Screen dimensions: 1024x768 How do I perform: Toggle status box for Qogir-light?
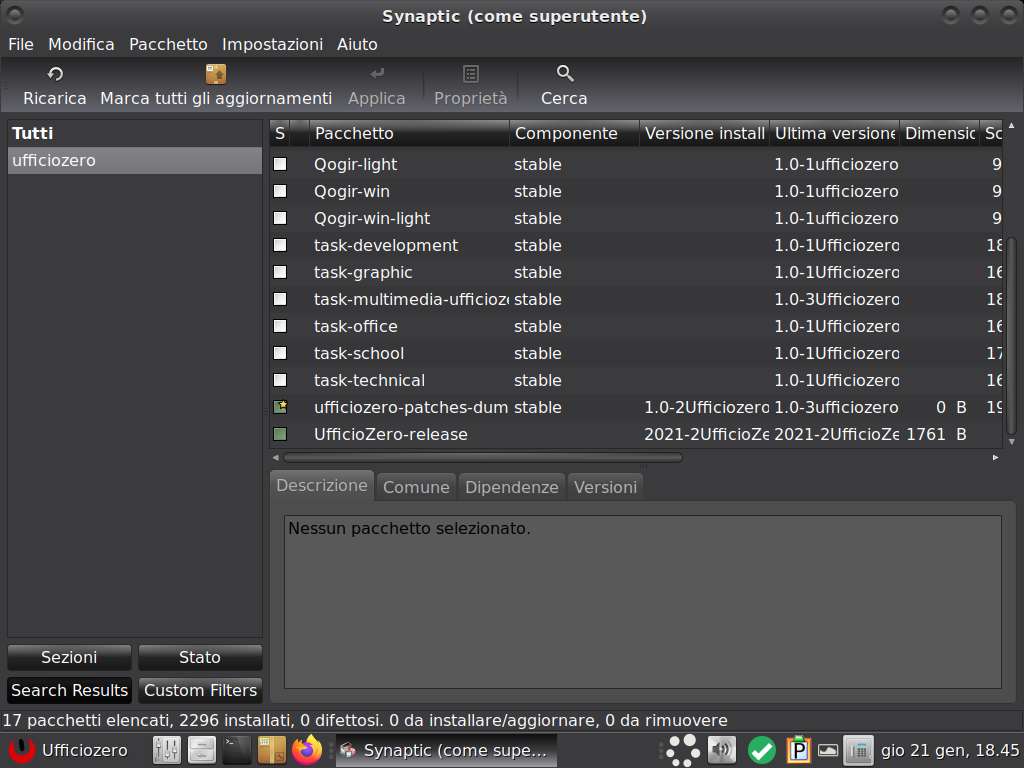pyautogui.click(x=280, y=164)
